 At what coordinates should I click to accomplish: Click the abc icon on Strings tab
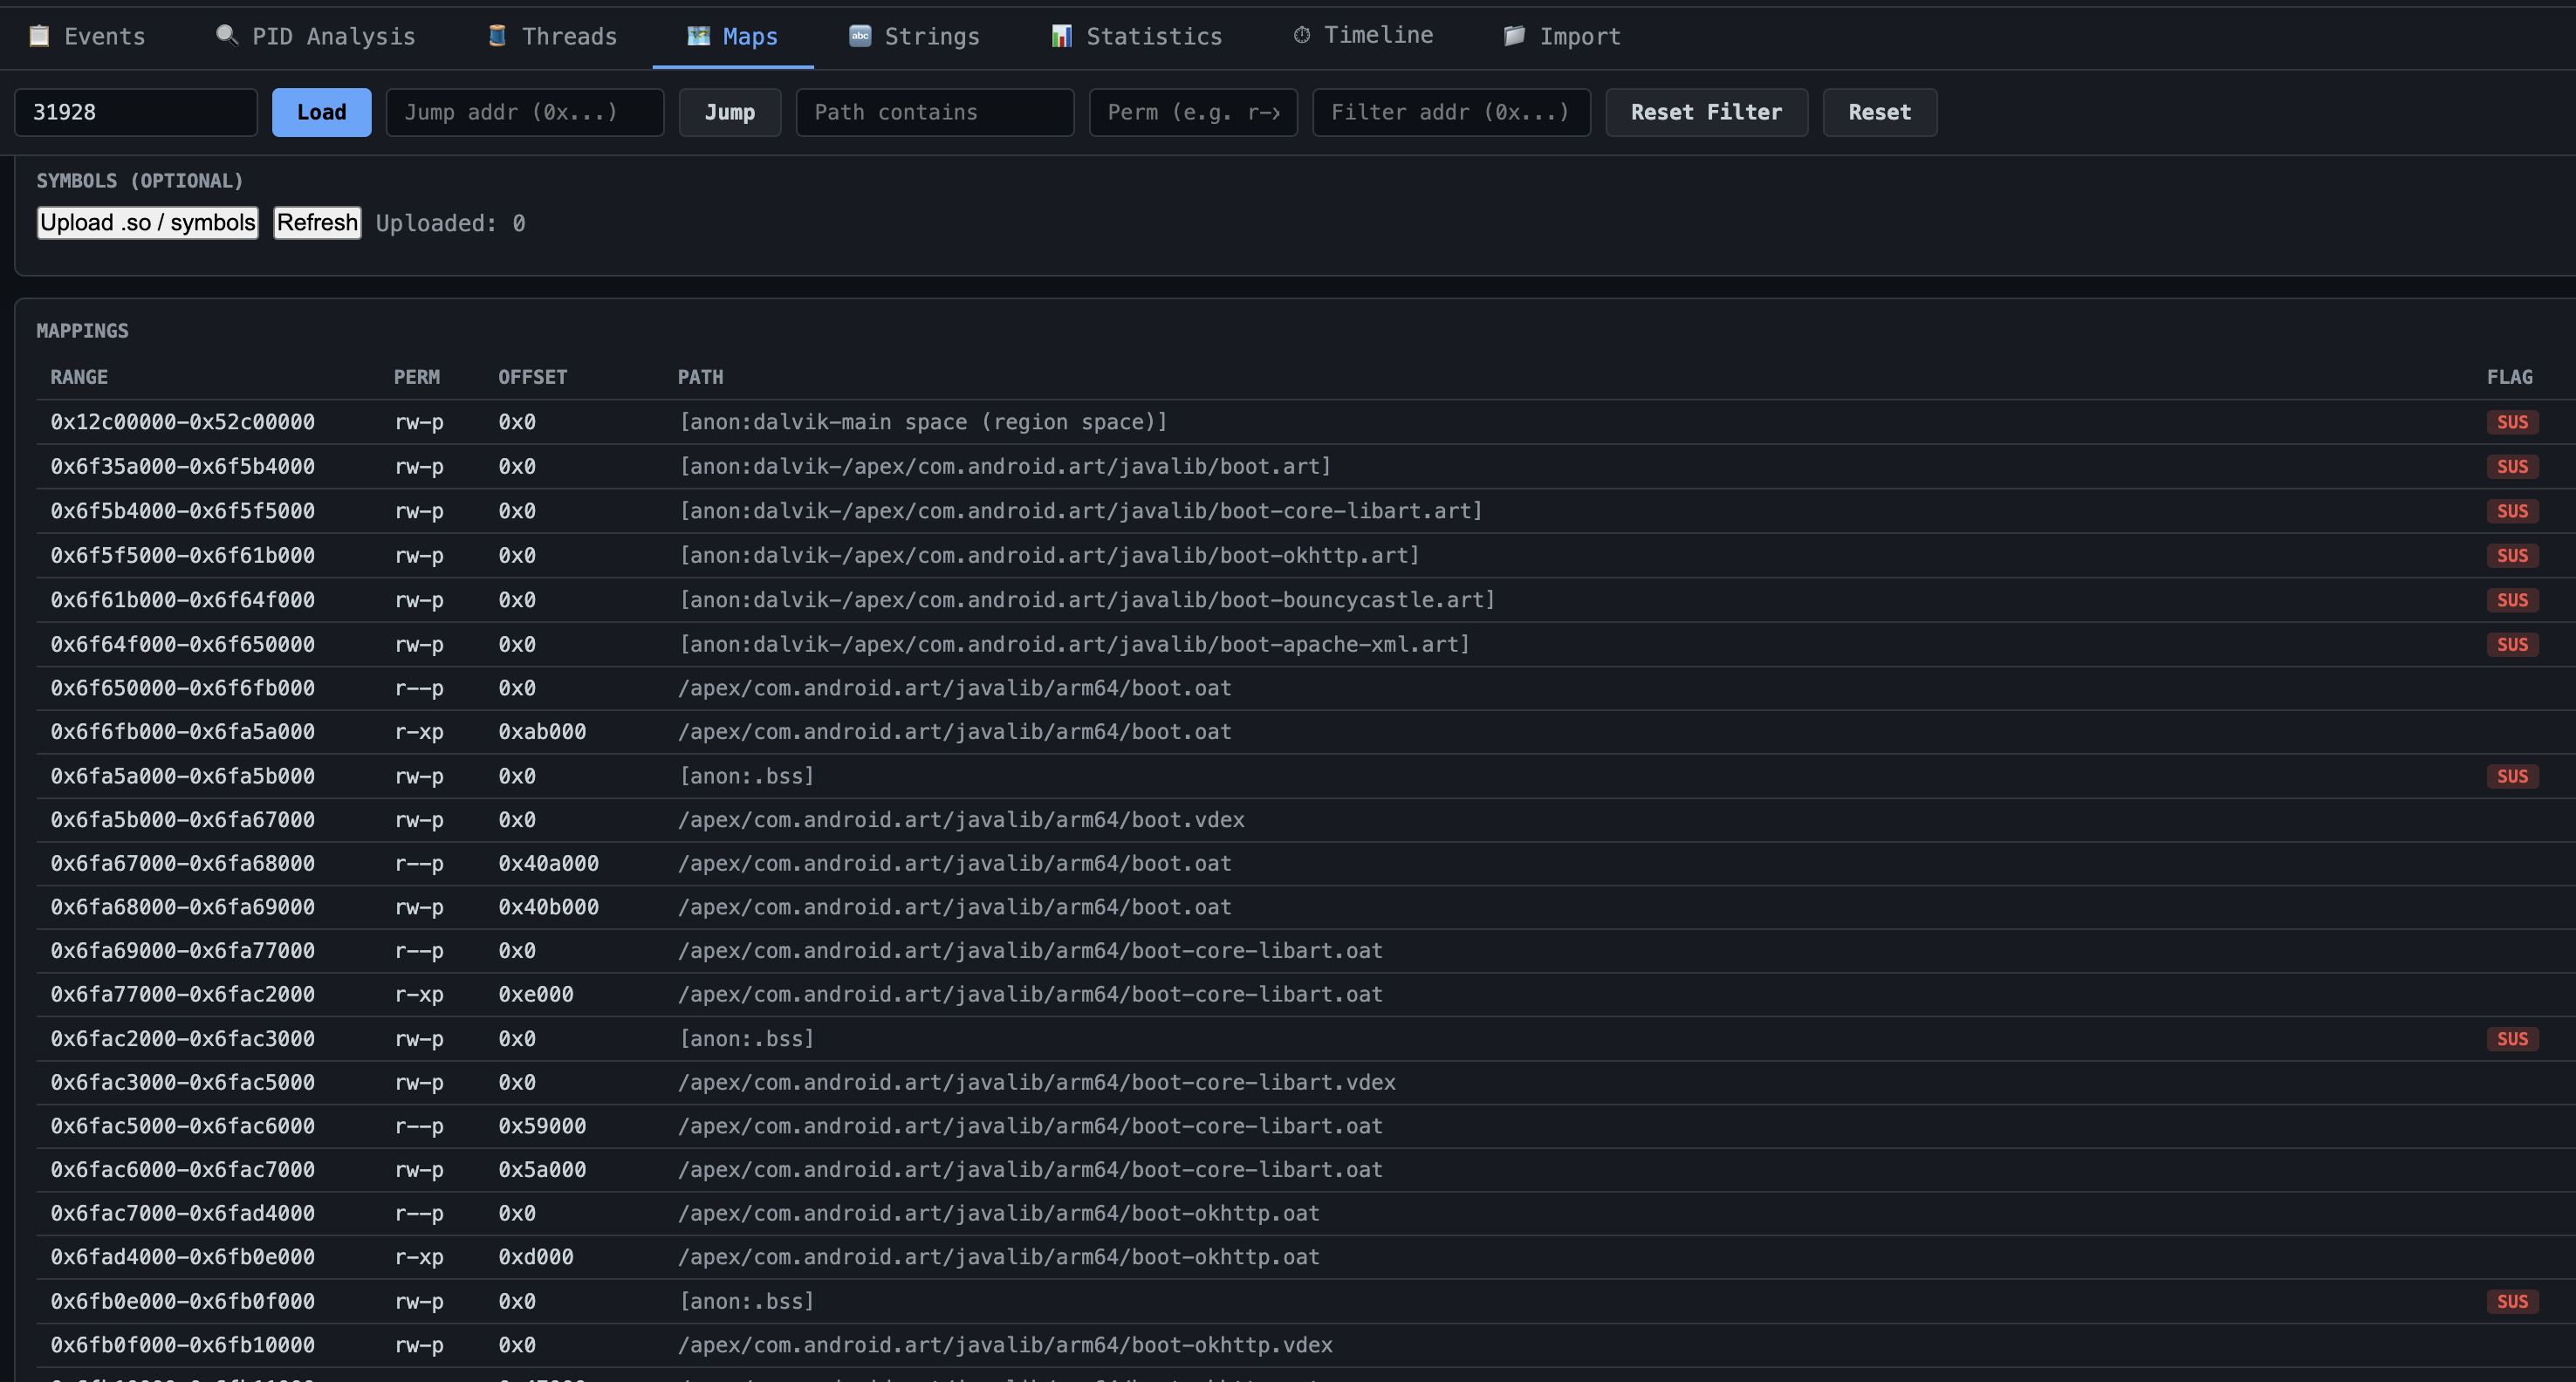tap(860, 36)
